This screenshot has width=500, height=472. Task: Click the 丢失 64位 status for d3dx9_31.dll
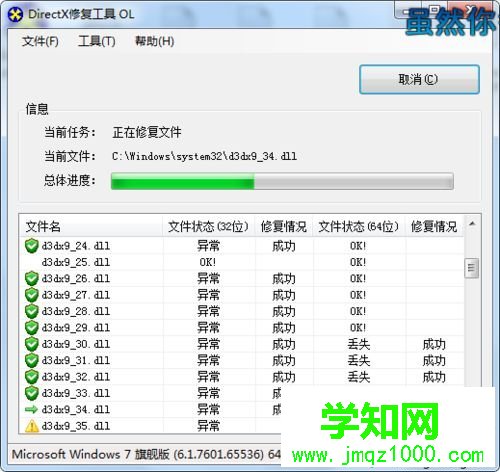[x=359, y=360]
